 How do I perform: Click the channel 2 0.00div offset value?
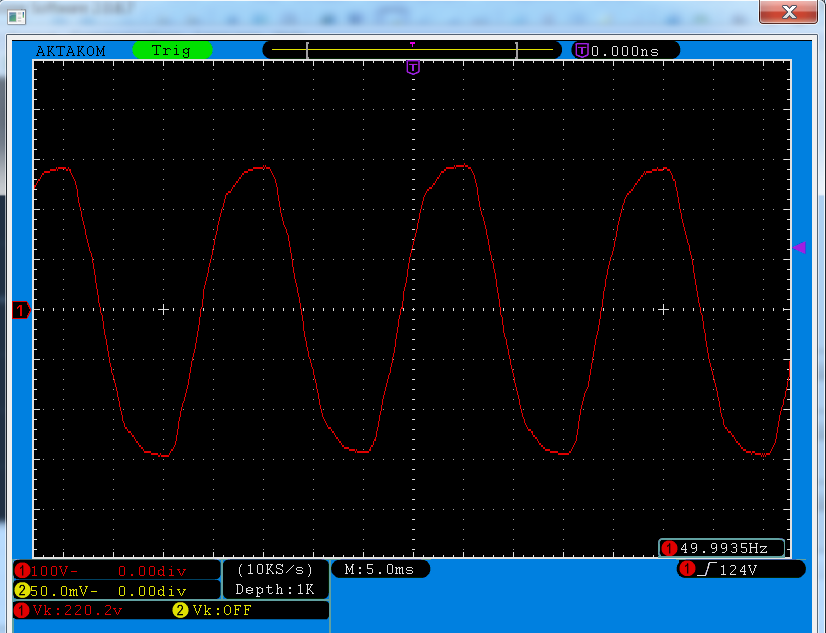point(152,591)
